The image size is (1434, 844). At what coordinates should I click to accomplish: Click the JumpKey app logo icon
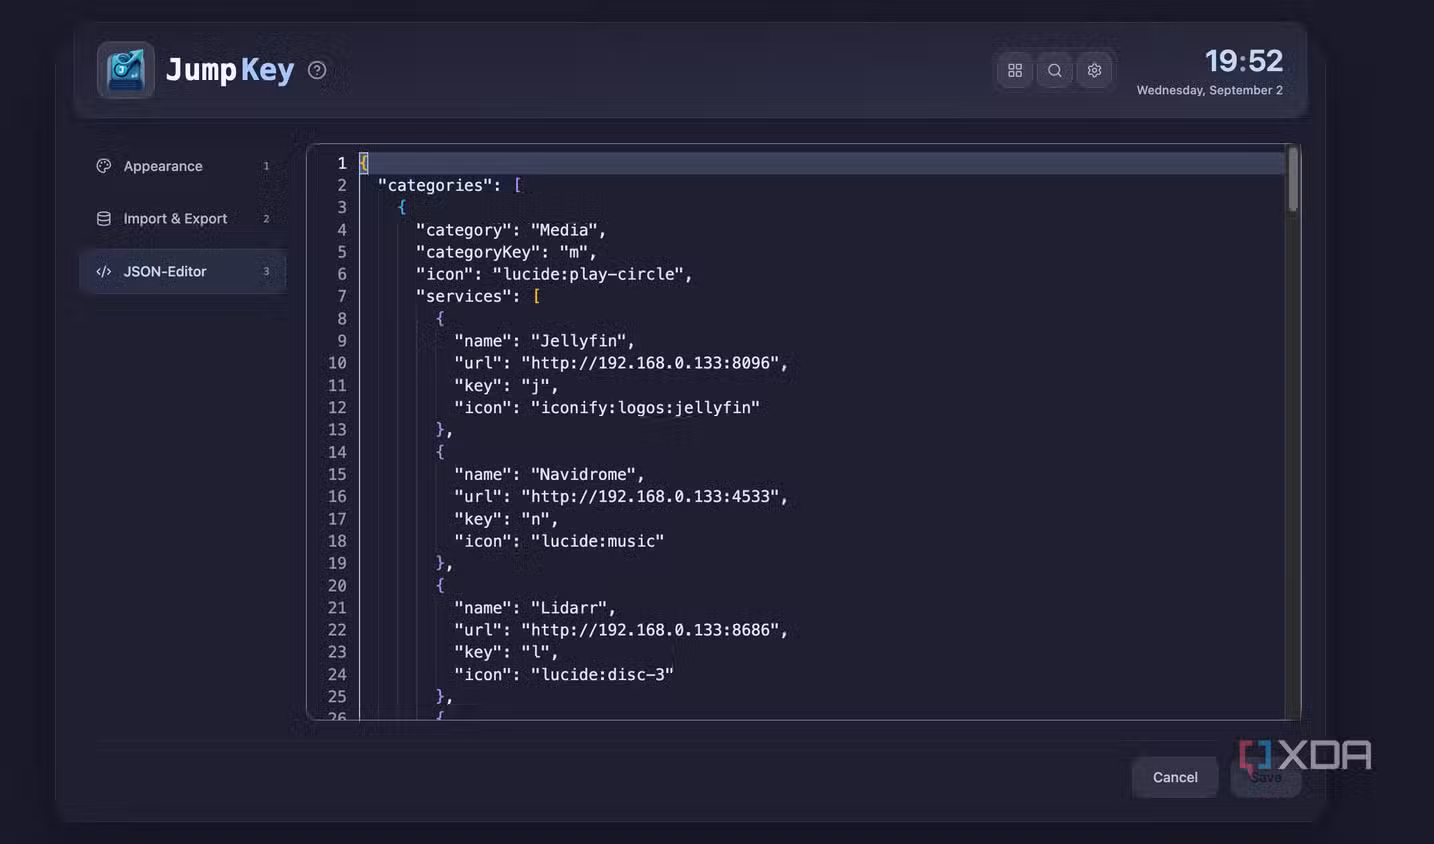[126, 70]
